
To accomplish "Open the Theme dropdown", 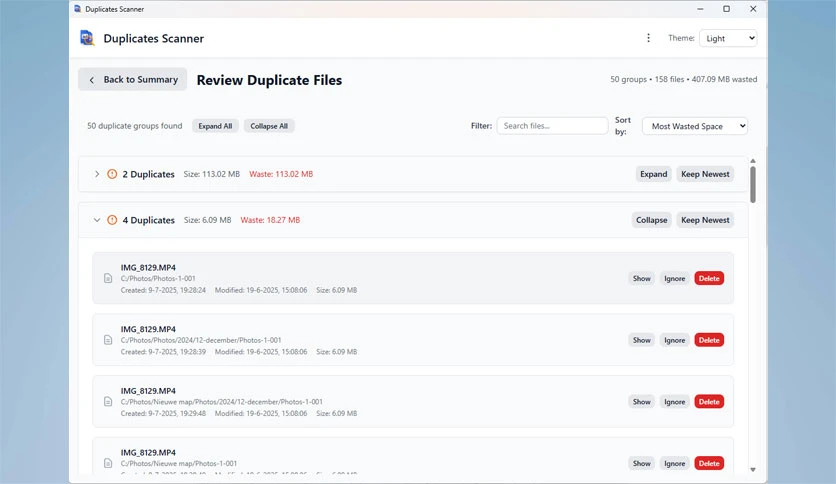I will tap(728, 38).
